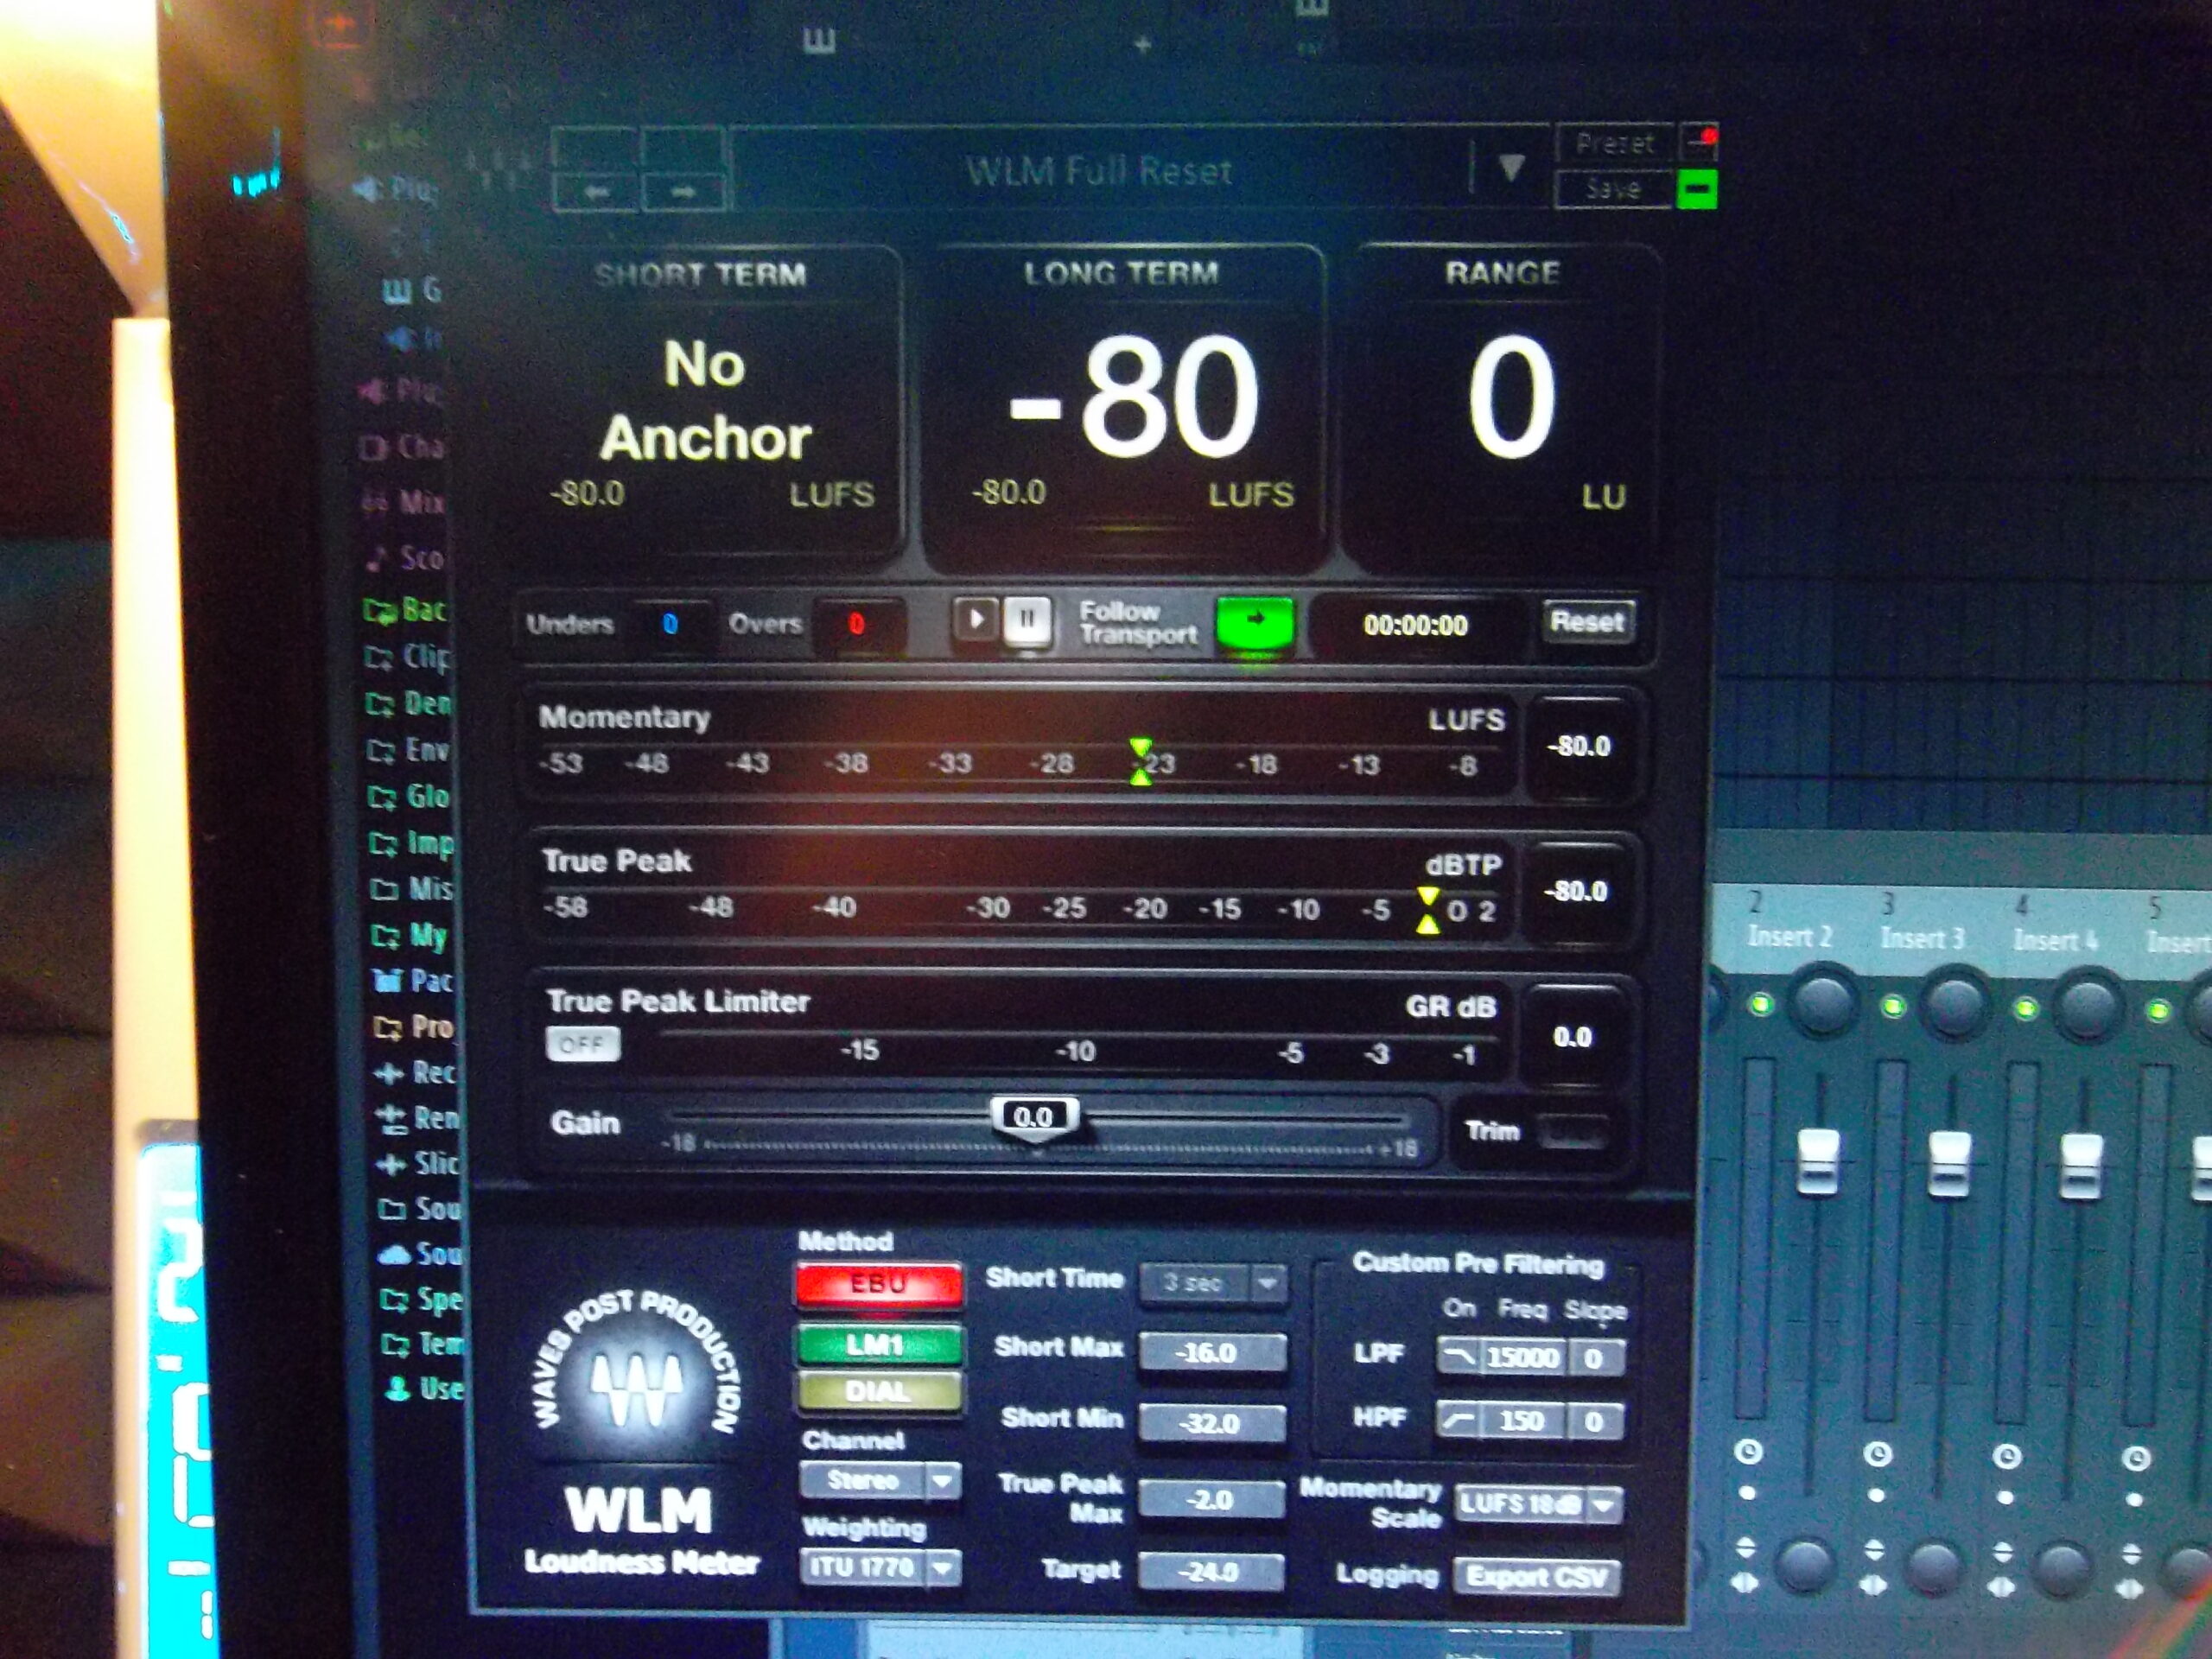
Task: Click the Short Min value field -32.0
Action: tap(1212, 1422)
